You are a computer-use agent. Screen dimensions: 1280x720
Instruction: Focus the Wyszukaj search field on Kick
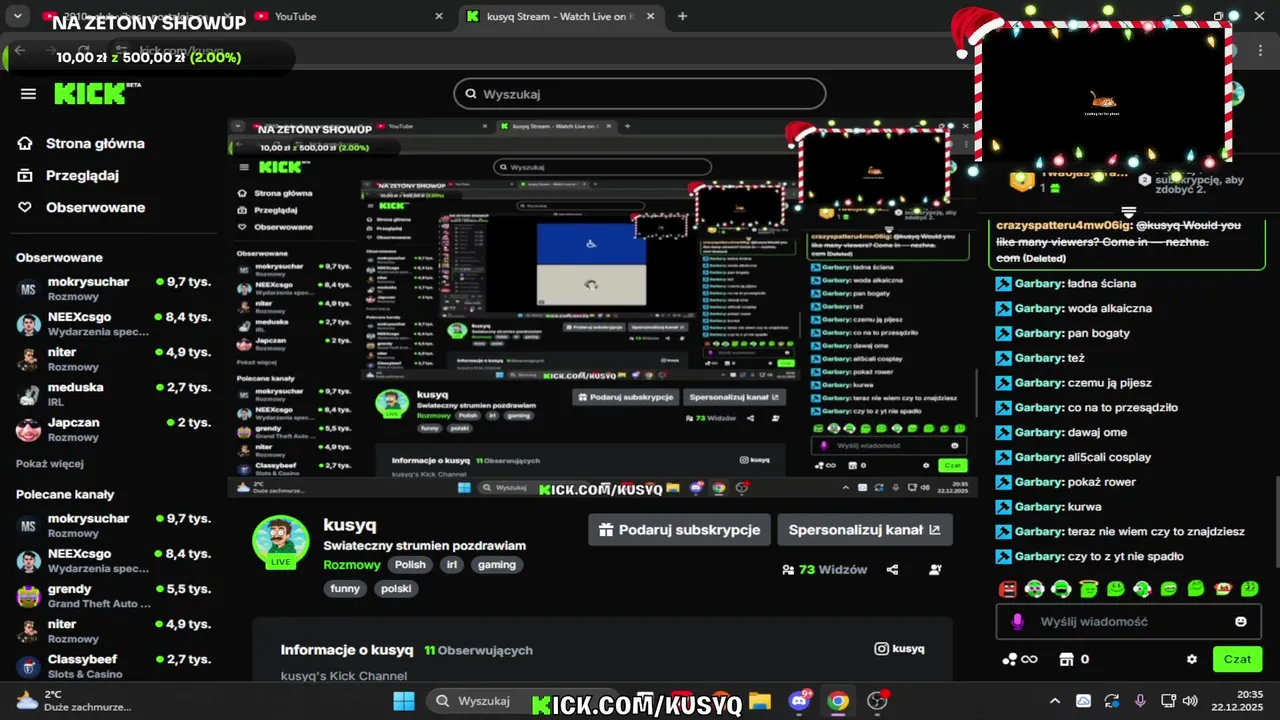640,94
